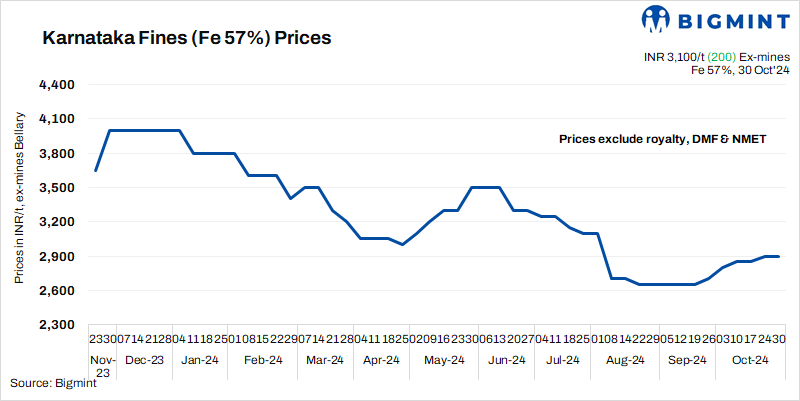
Task: Click the royalty, DMF & NMET note
Action: 662,139
